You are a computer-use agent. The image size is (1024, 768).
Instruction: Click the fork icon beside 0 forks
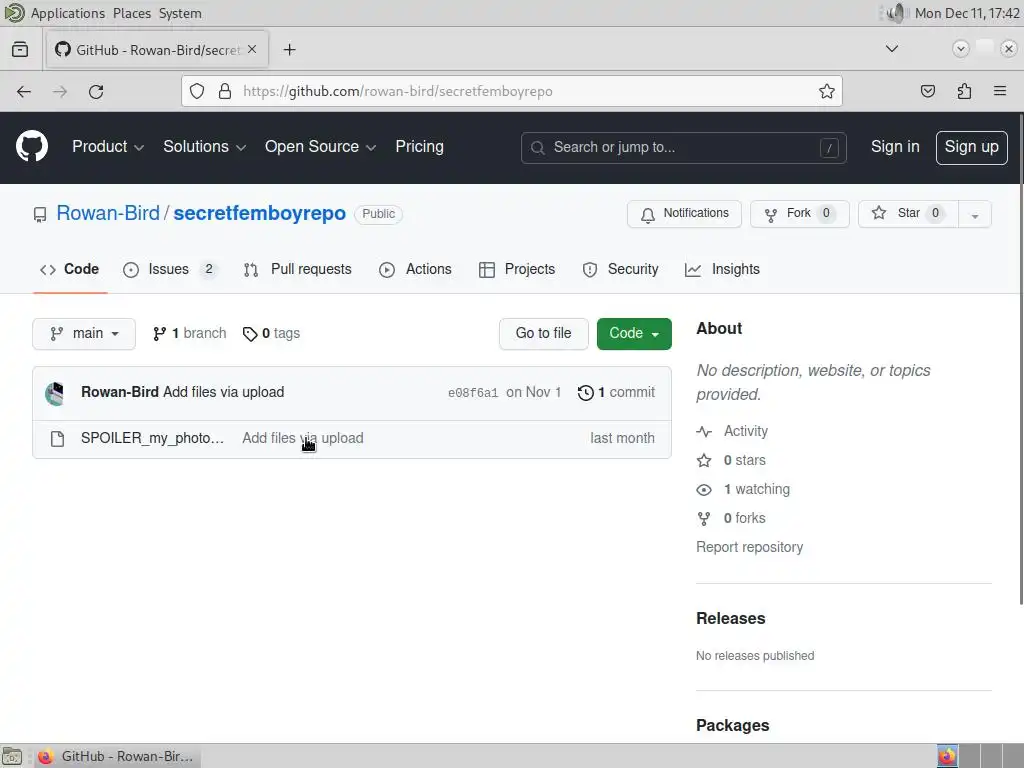(704, 519)
